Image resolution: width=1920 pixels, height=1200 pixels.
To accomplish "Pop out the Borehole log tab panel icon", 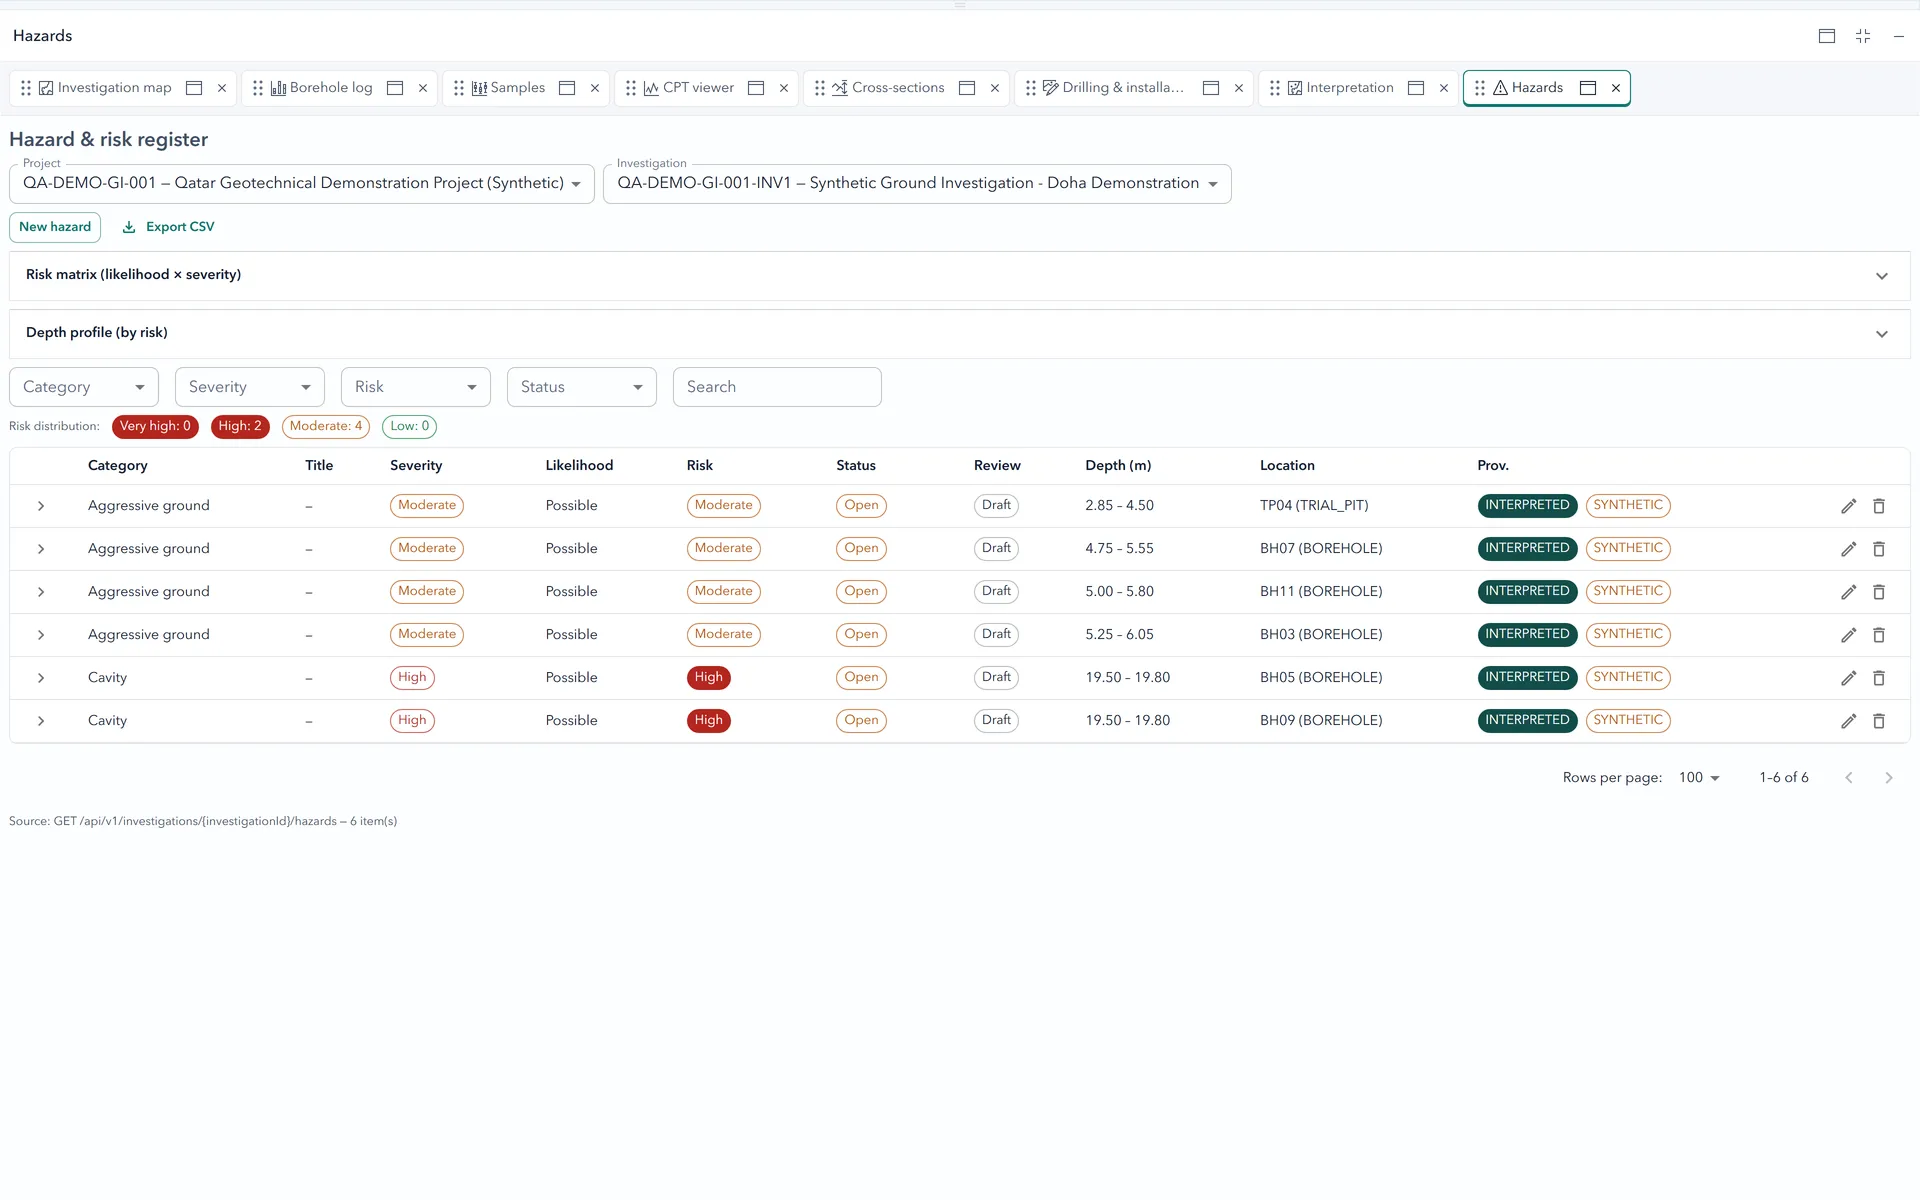I will click(x=395, y=88).
